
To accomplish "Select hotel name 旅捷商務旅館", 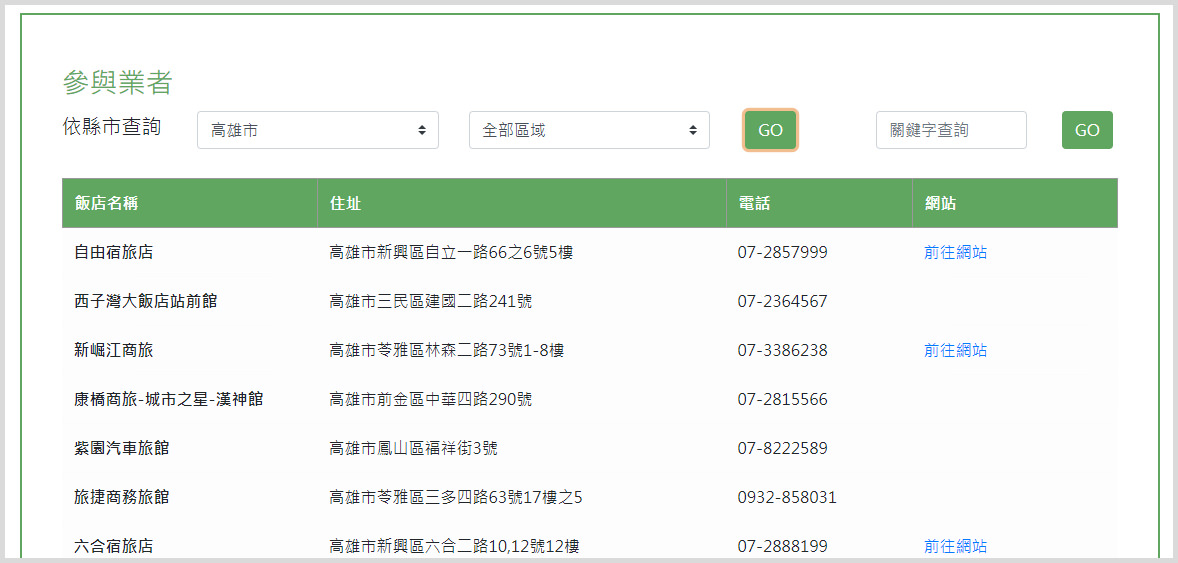I will pyautogui.click(x=122, y=498).
